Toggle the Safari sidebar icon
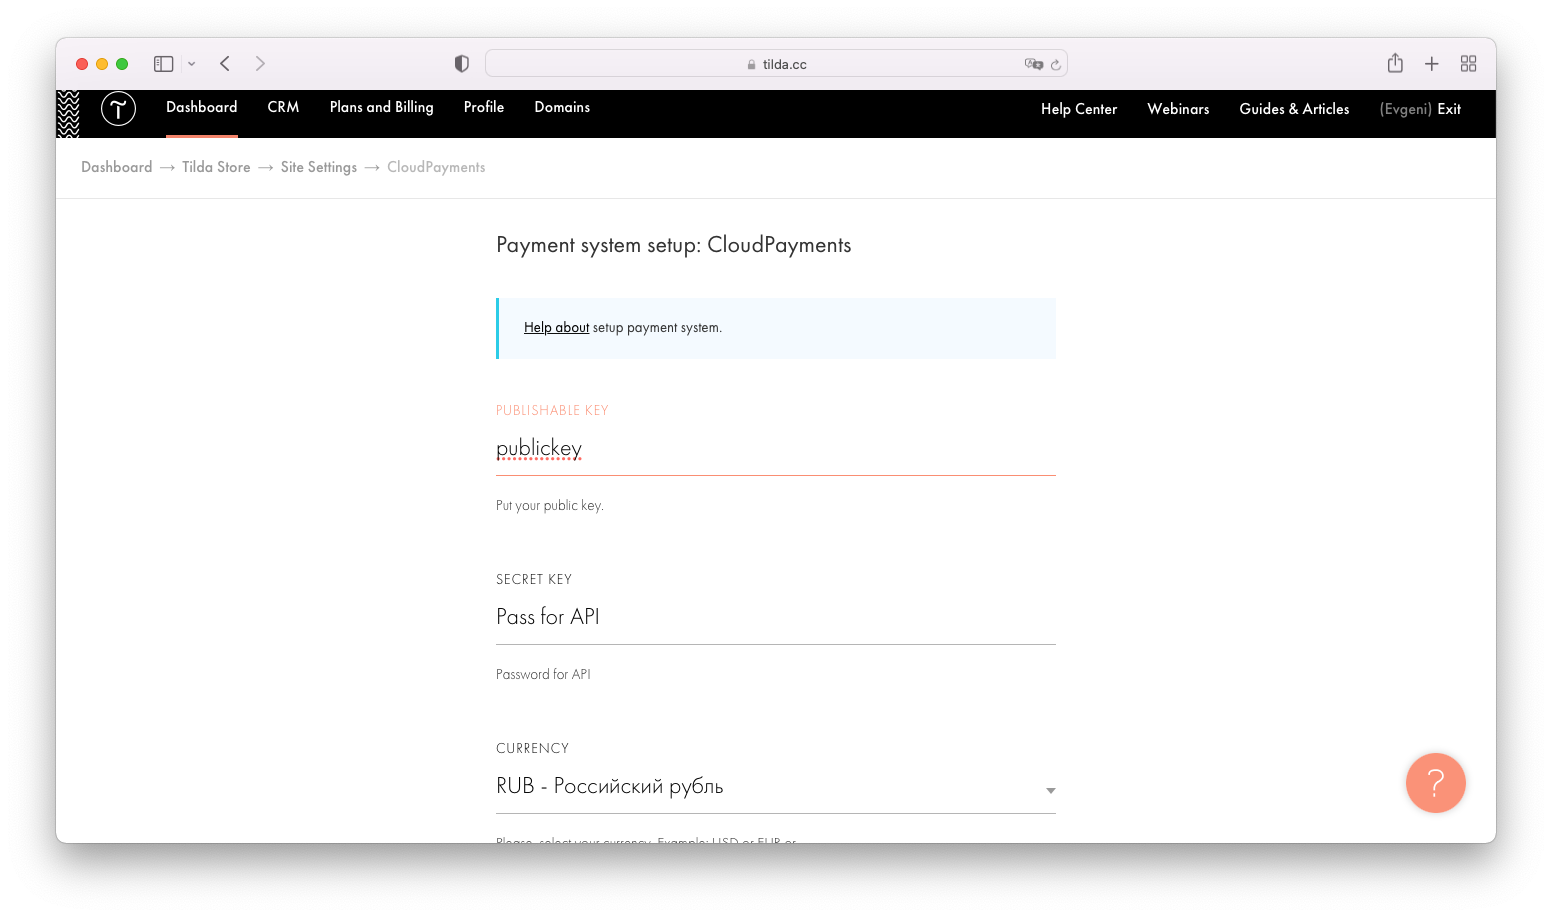Viewport: 1552px width, 917px height. [163, 63]
